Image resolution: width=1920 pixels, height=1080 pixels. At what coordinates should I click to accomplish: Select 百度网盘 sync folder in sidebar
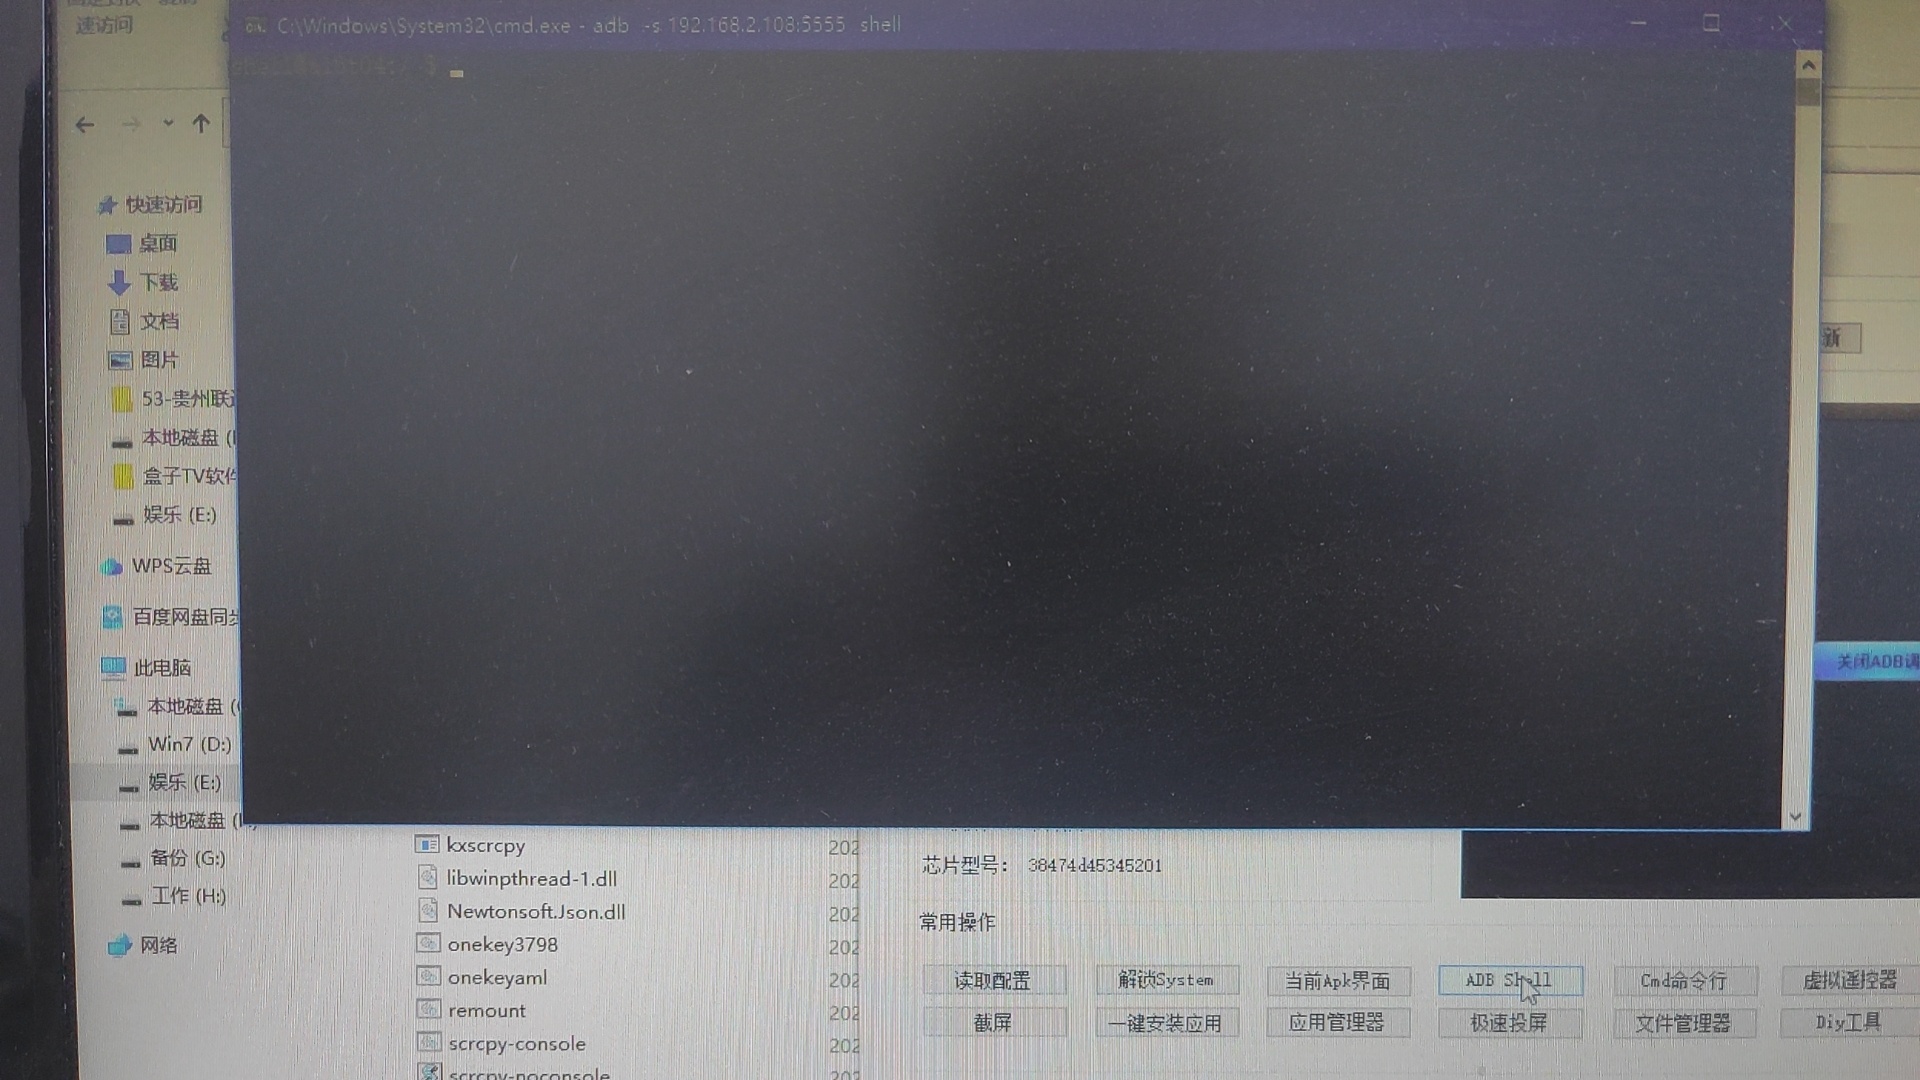point(184,617)
